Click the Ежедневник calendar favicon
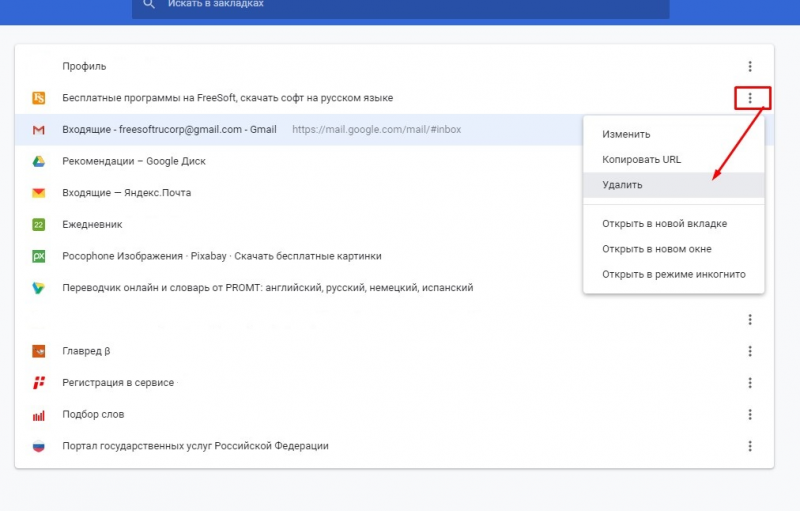The height and width of the screenshot is (511, 800). click(x=39, y=224)
